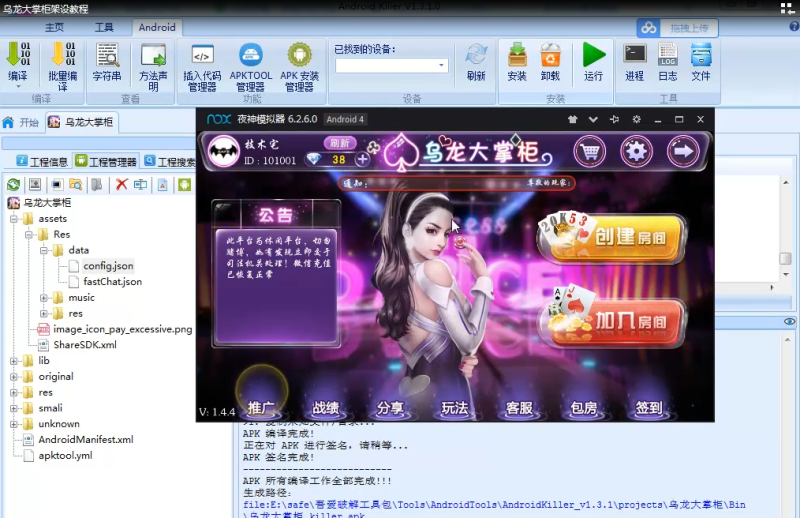
Task: Click the Nox titlebar shirt theme icon
Action: 572,119
